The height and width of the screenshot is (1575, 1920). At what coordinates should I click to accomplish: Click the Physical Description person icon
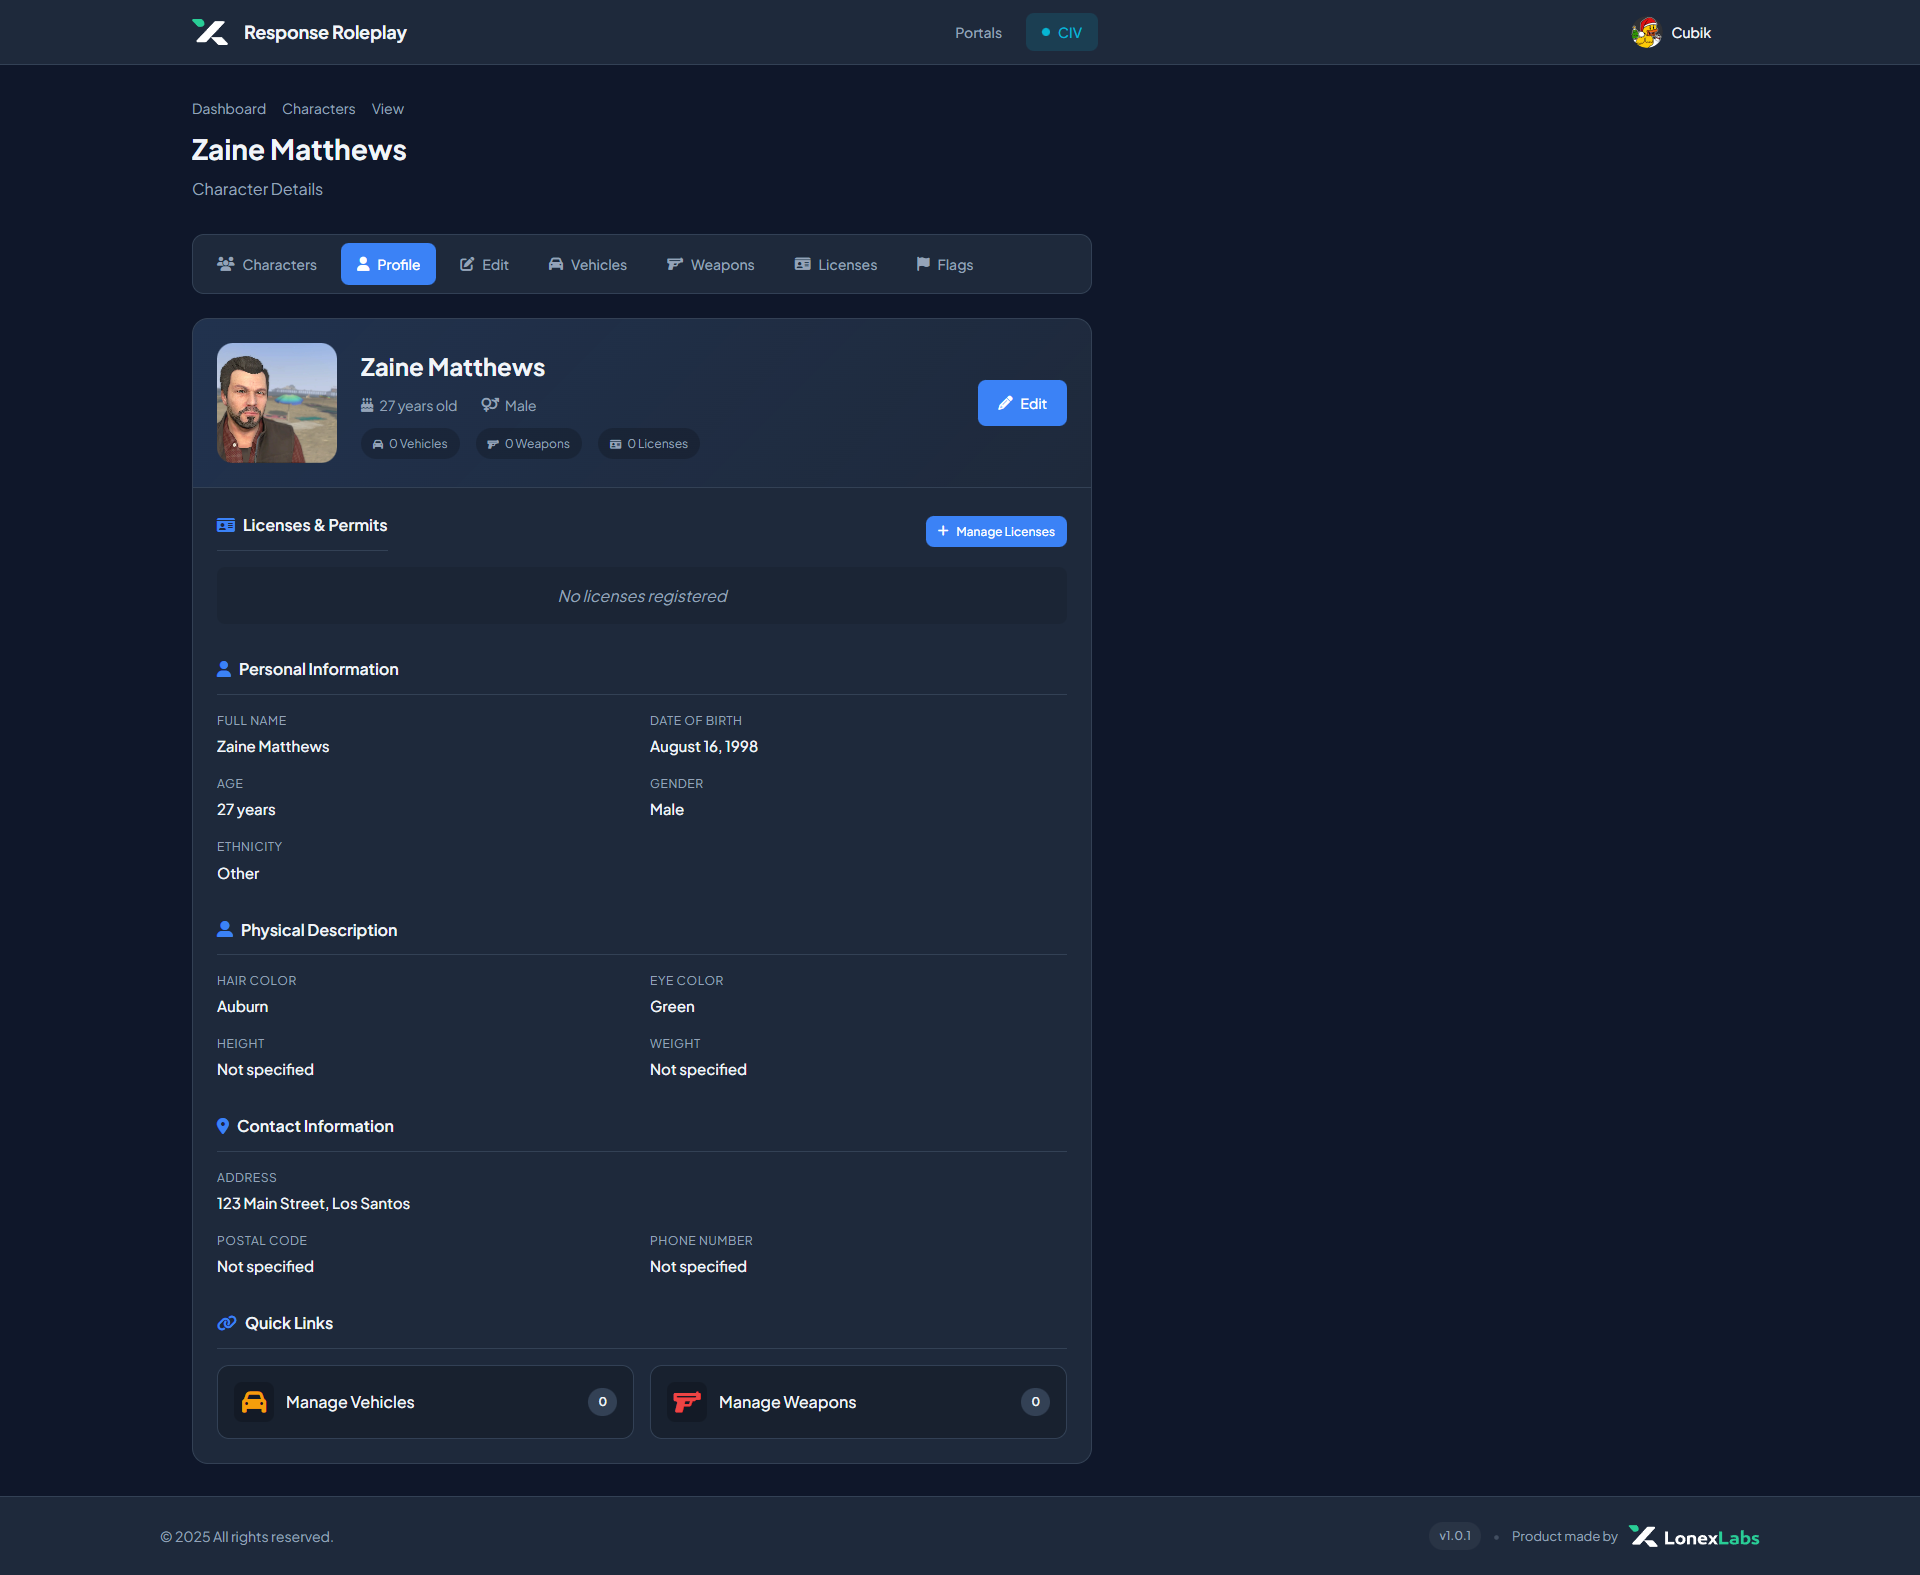(225, 930)
